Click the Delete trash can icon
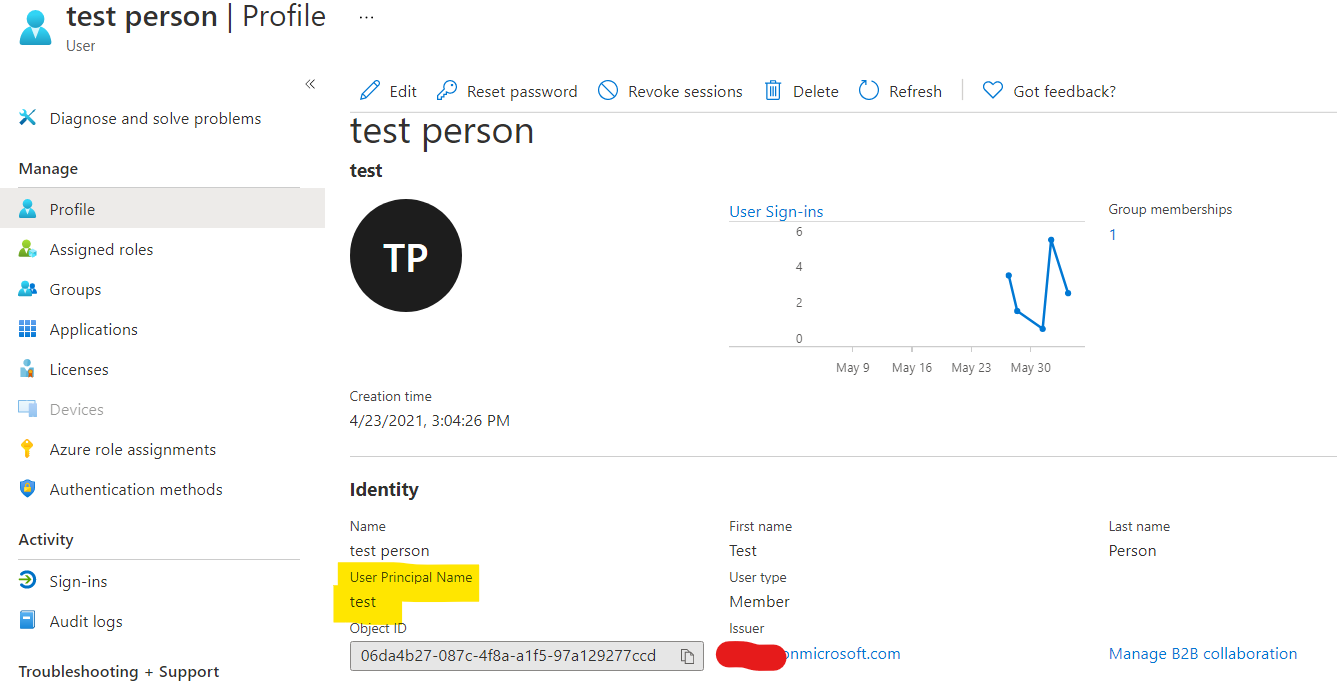Image resolution: width=1337 pixels, height=687 pixels. pyautogui.click(x=773, y=91)
